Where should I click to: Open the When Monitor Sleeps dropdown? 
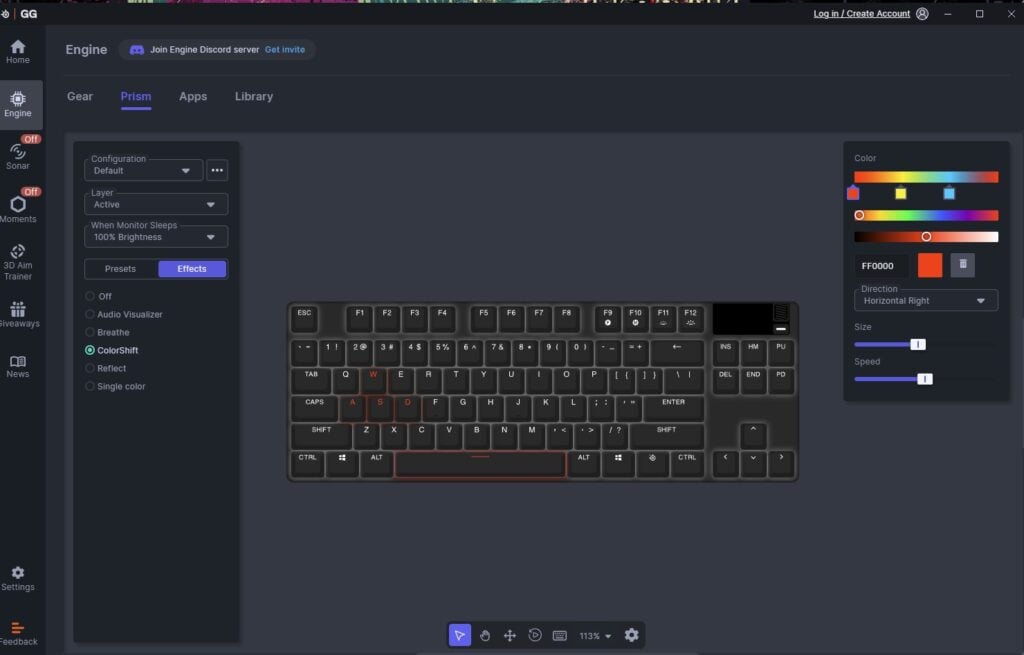pos(156,237)
